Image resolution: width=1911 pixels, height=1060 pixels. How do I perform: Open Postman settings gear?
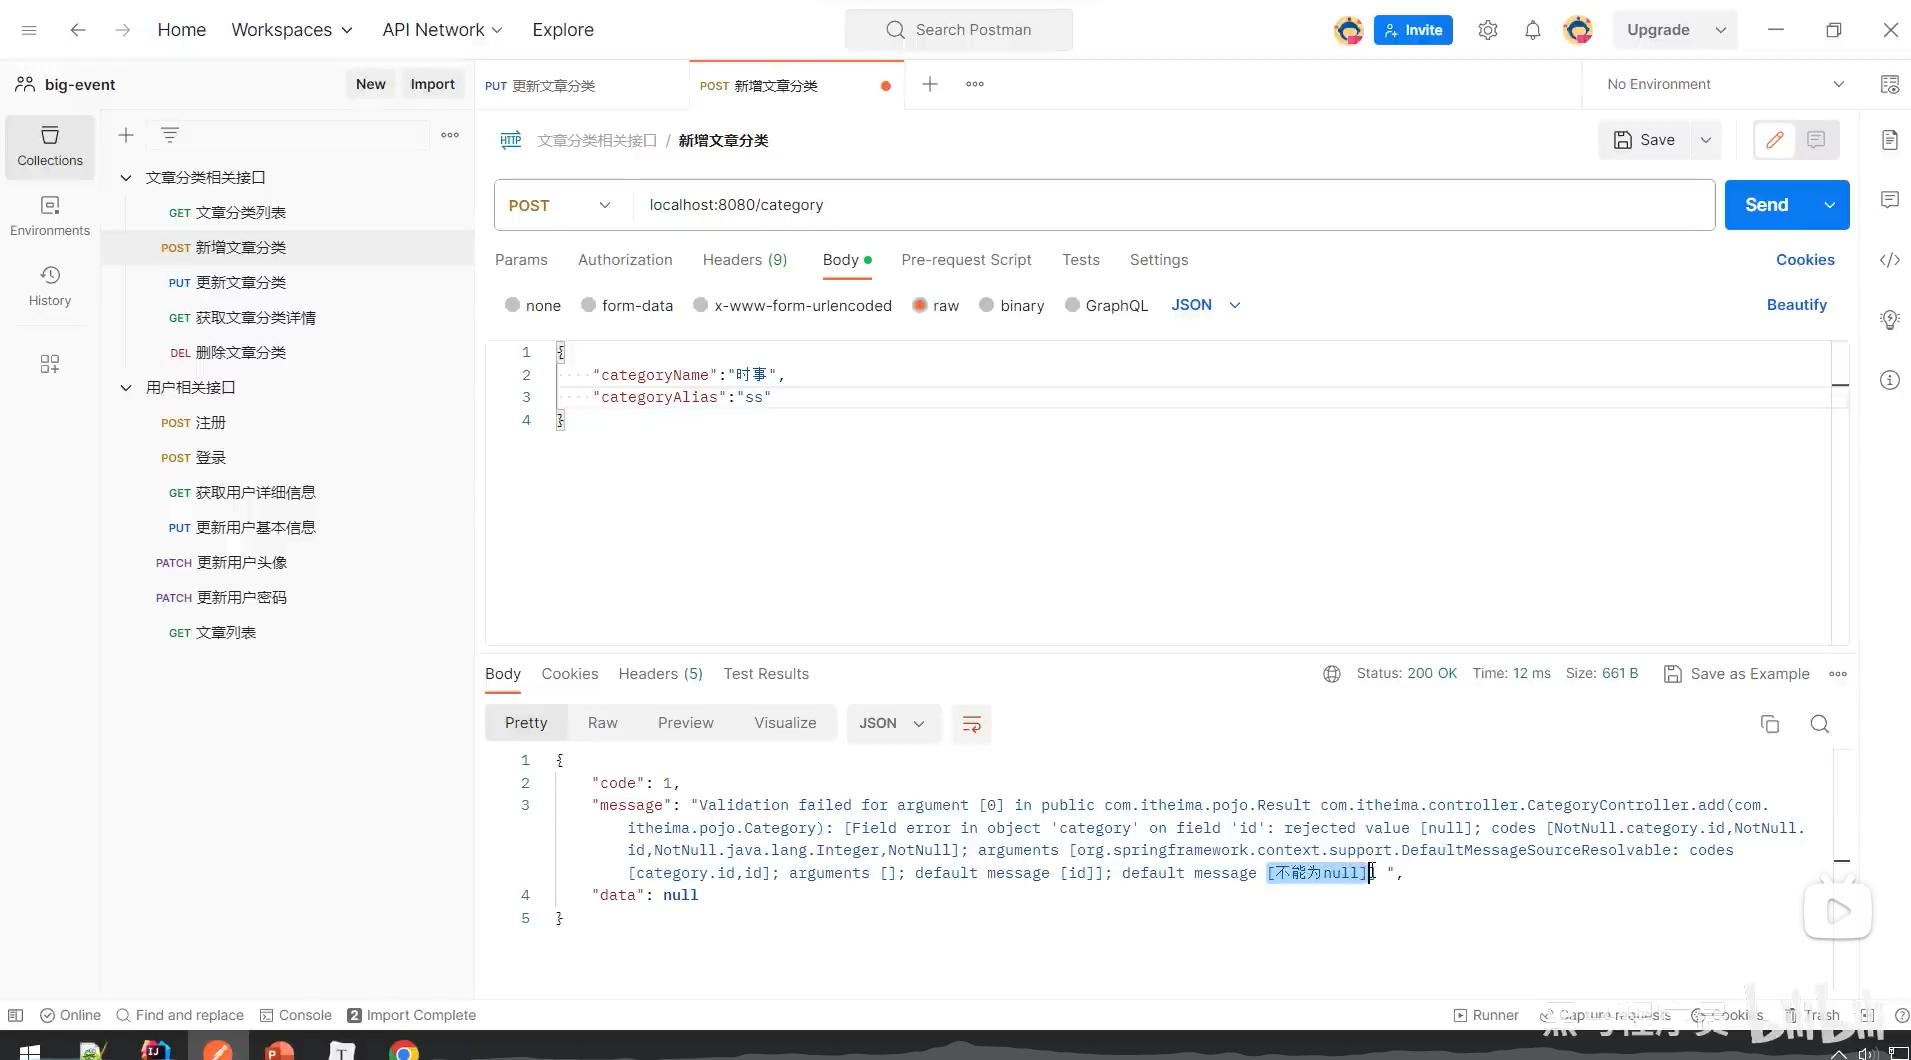[1487, 30]
